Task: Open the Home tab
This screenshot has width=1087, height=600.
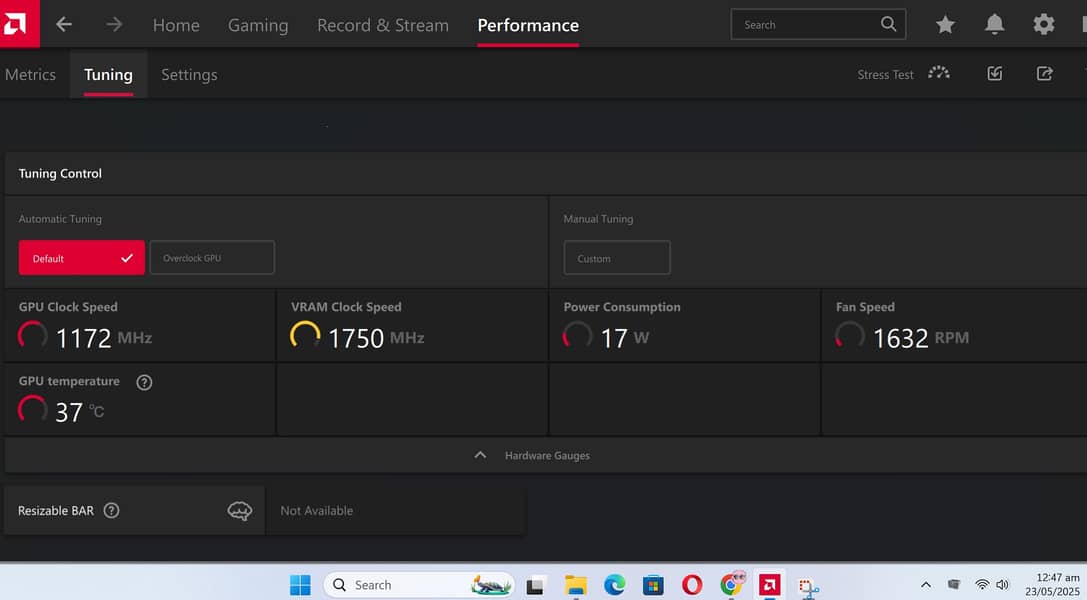Action: (x=176, y=26)
